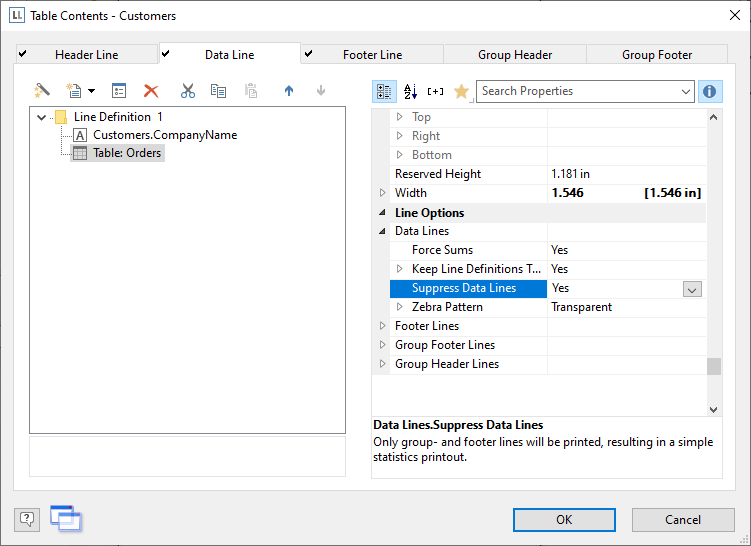Image resolution: width=751 pixels, height=546 pixels.
Task: Click the scissors cut icon
Action: tap(187, 91)
